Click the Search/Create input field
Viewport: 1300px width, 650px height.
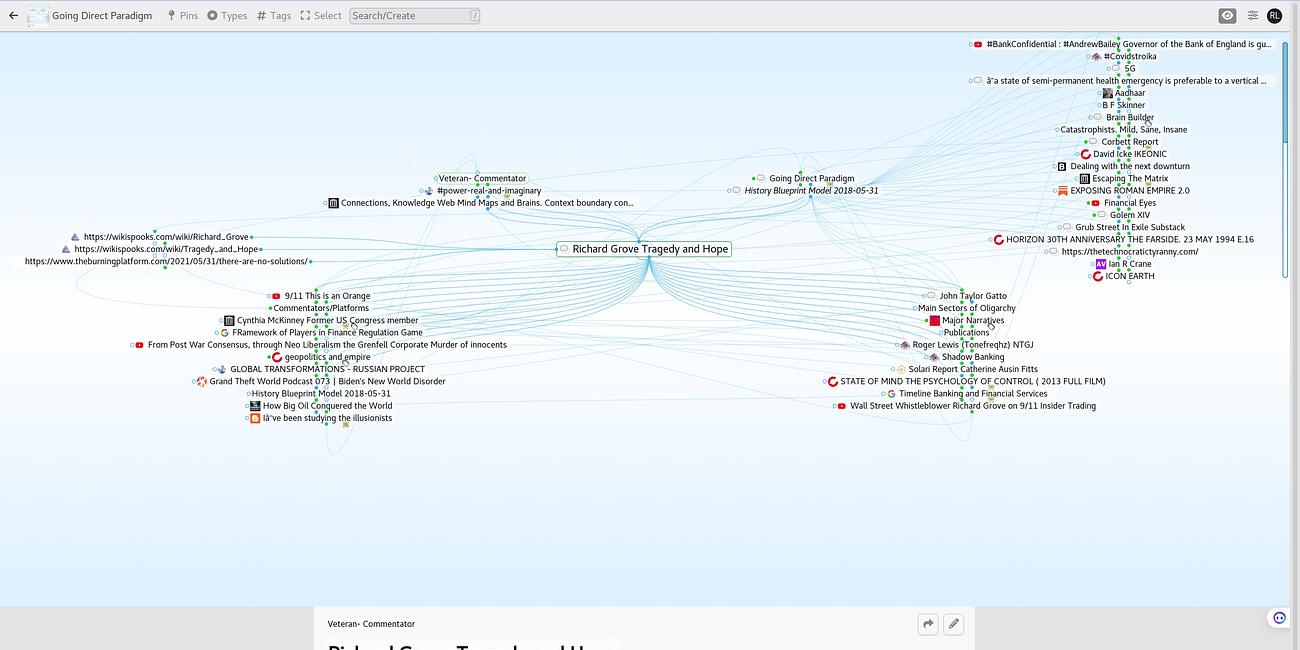pyautogui.click(x=415, y=16)
